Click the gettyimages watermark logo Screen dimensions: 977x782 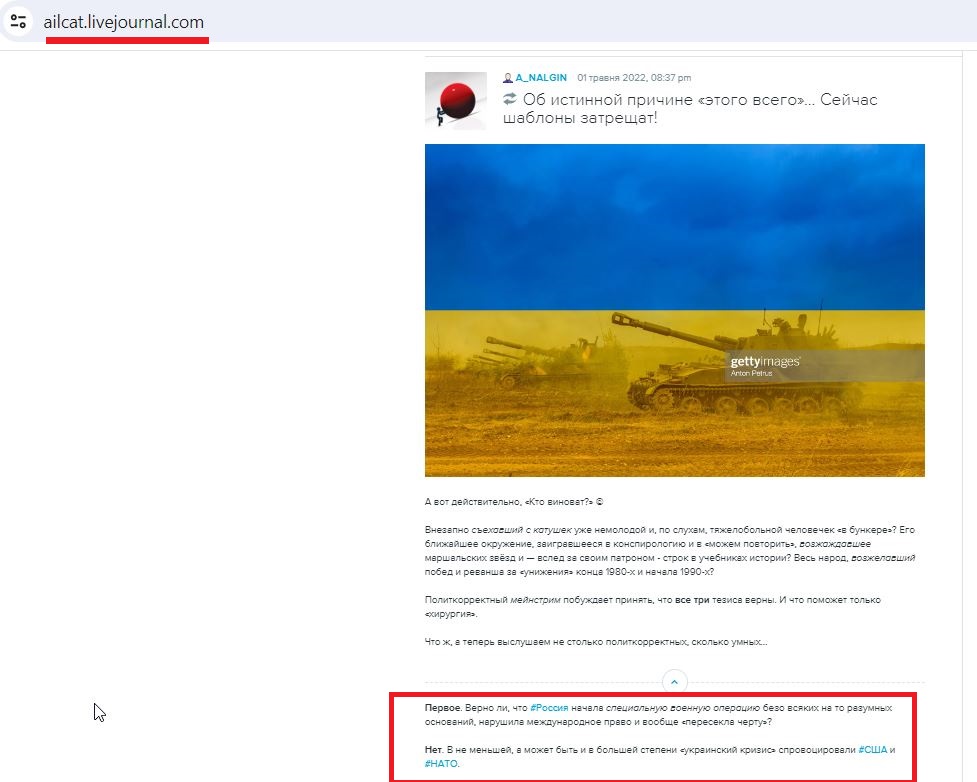click(x=765, y=361)
